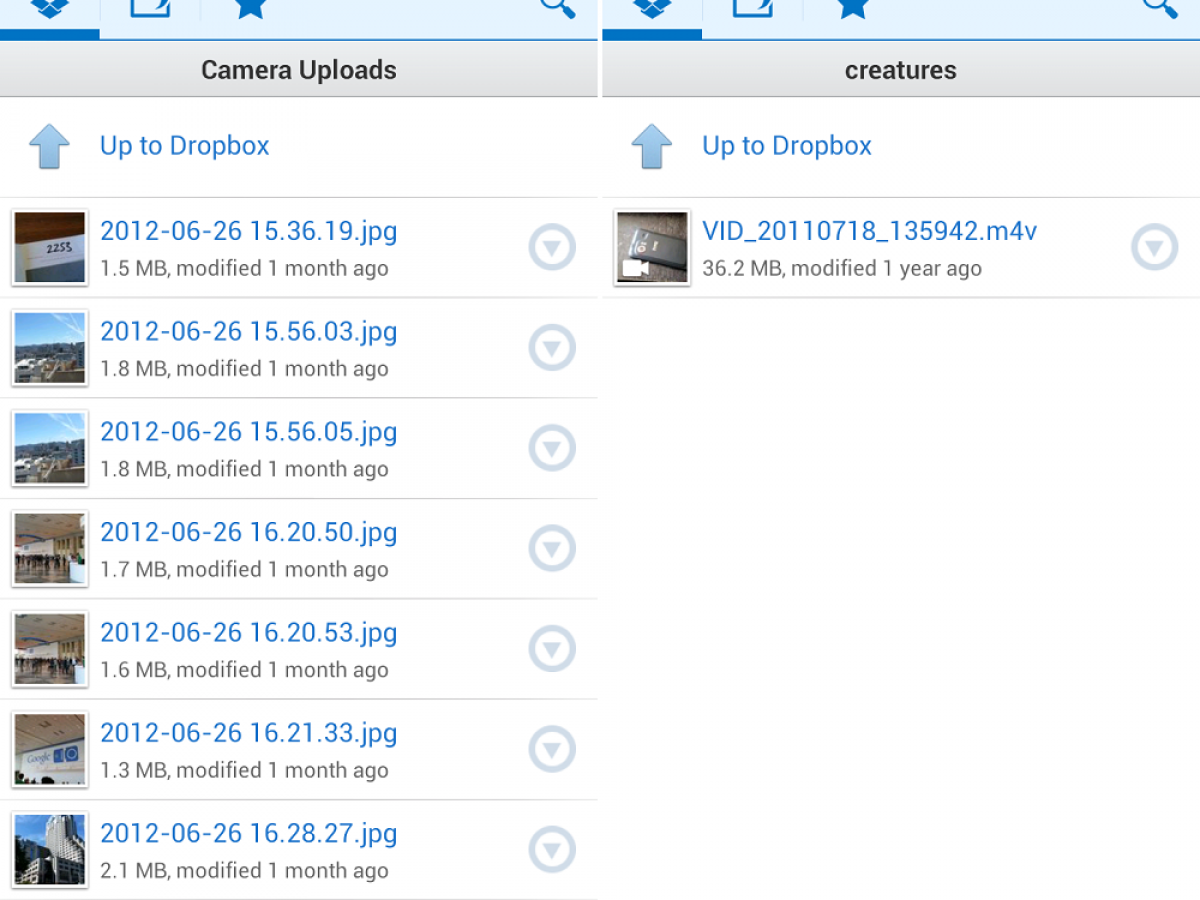Open favorites star tab in creatures pane
The height and width of the screenshot is (900, 1200).
(852, 10)
